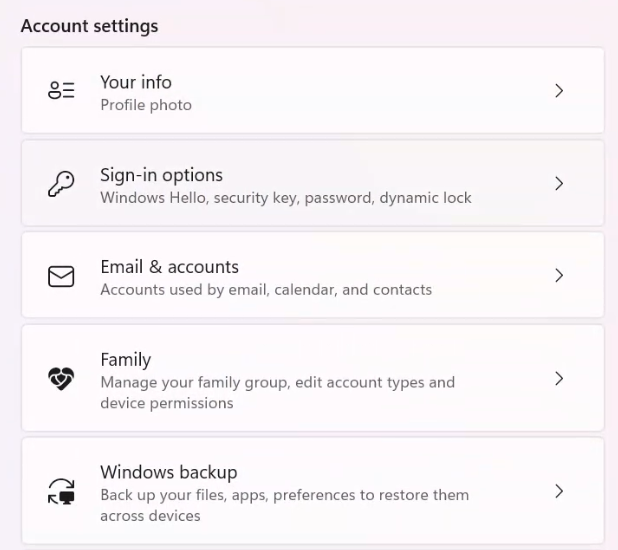Screen dimensions: 618x550
Task: Click the Email & accounts envelope icon
Action: pyautogui.click(x=61, y=276)
